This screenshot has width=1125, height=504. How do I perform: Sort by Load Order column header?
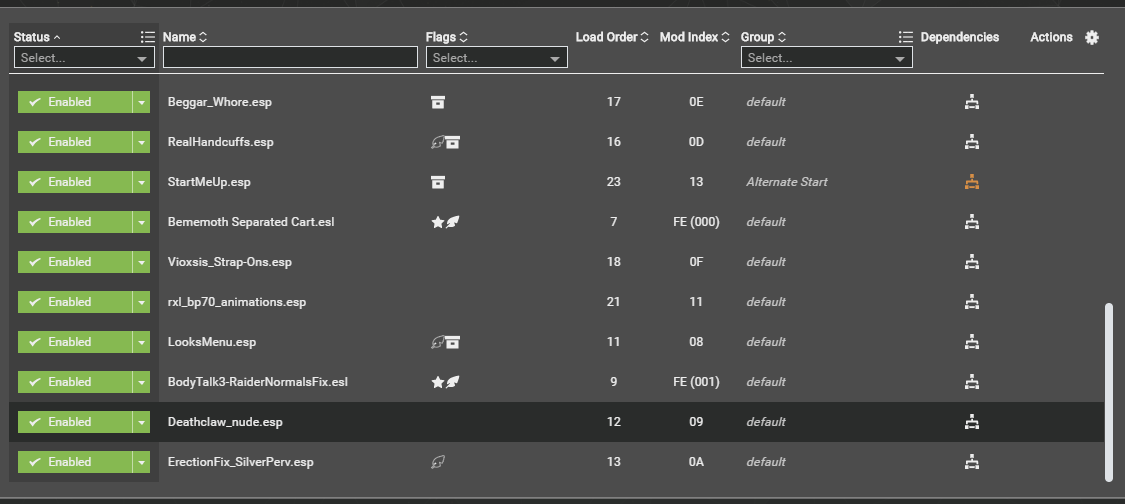coord(612,37)
